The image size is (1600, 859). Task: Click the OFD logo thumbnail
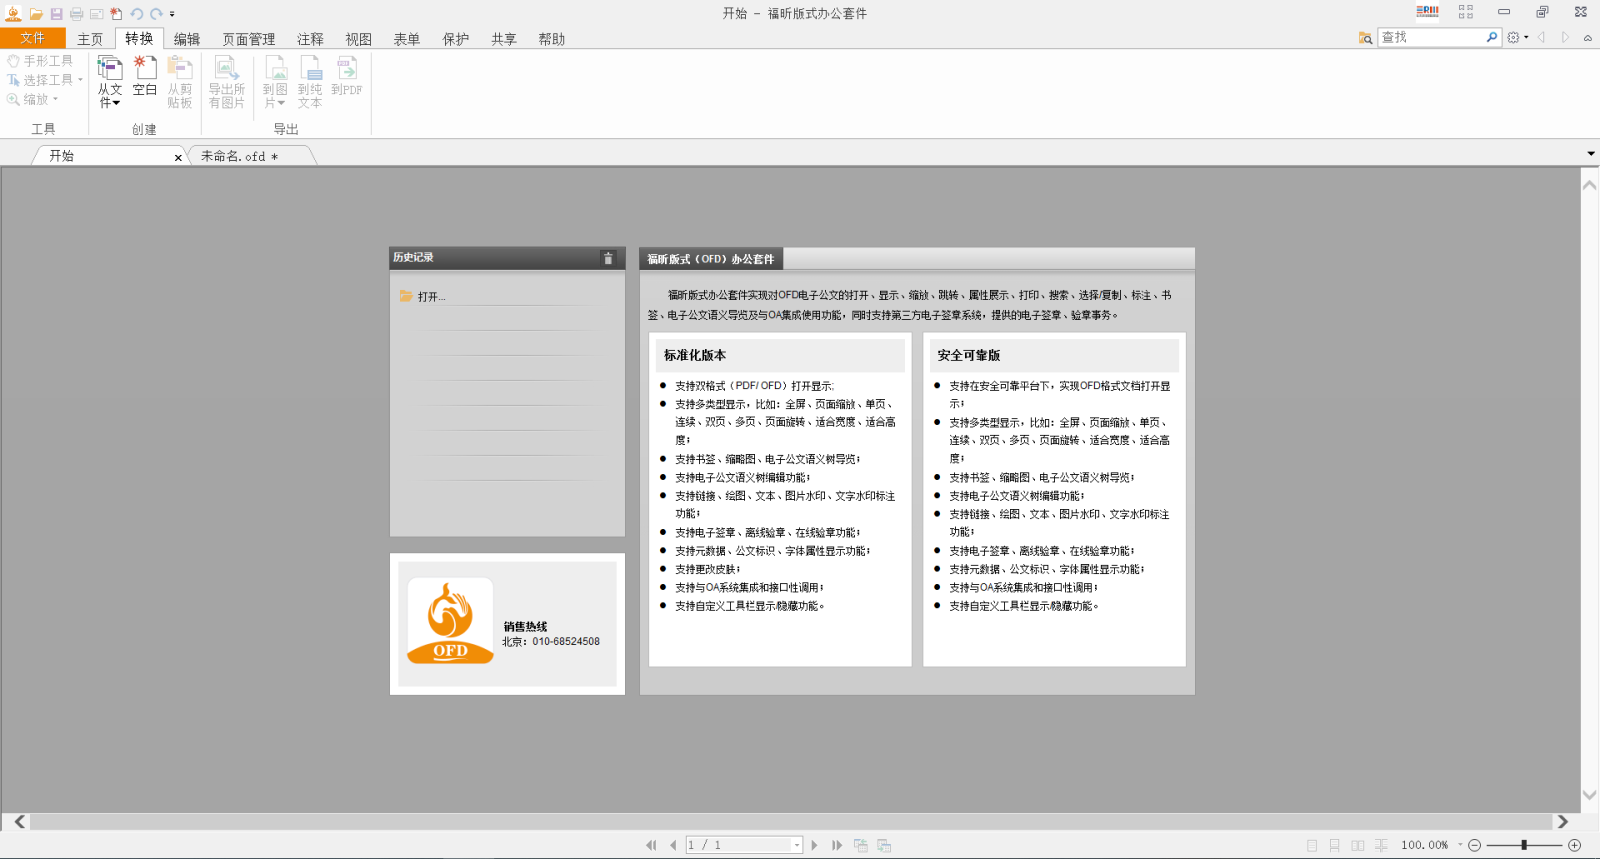pos(450,621)
